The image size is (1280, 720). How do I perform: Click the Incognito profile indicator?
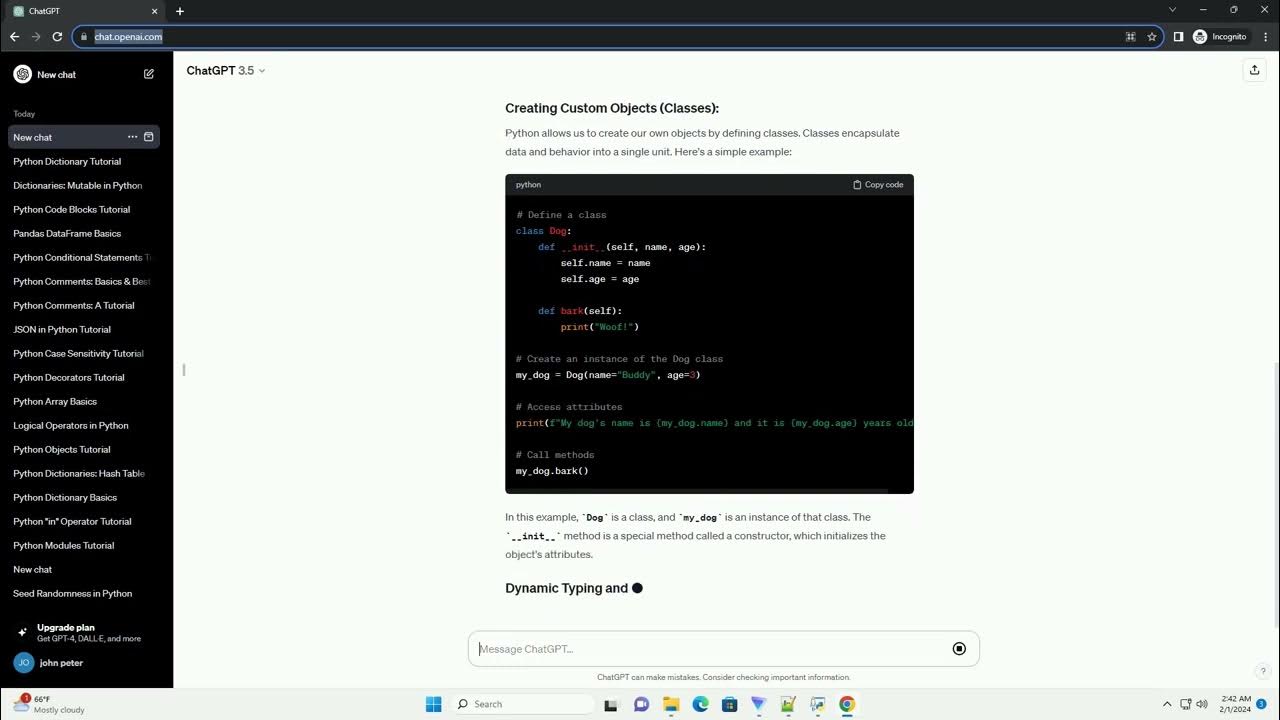(x=1219, y=37)
